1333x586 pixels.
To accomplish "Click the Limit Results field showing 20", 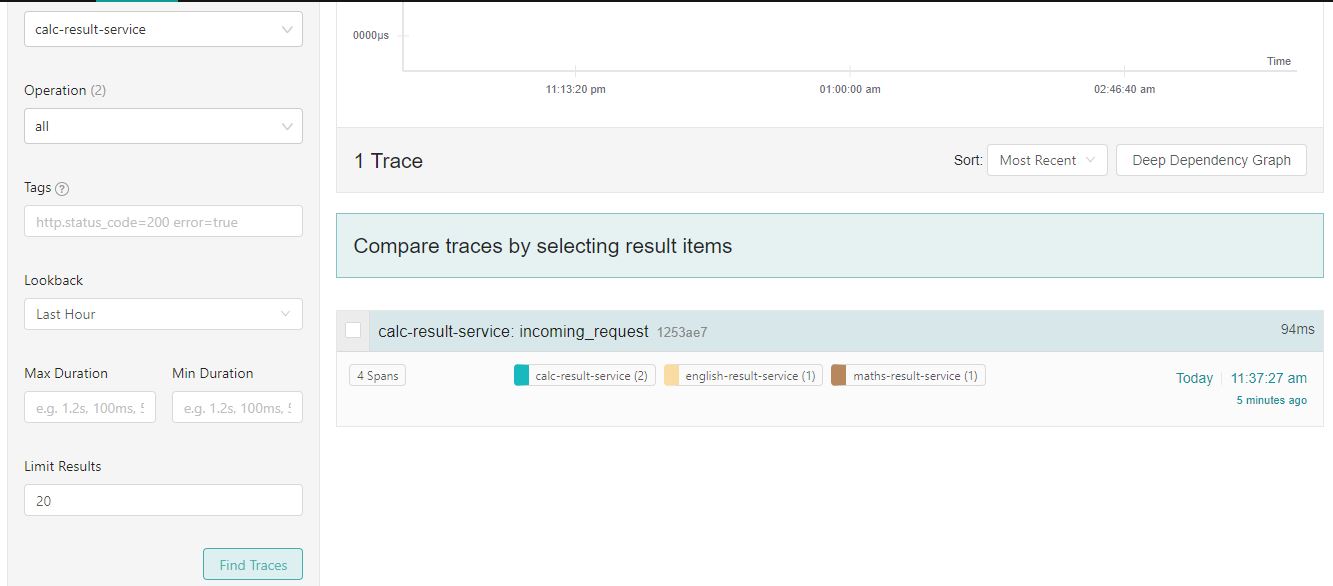I will coord(163,500).
